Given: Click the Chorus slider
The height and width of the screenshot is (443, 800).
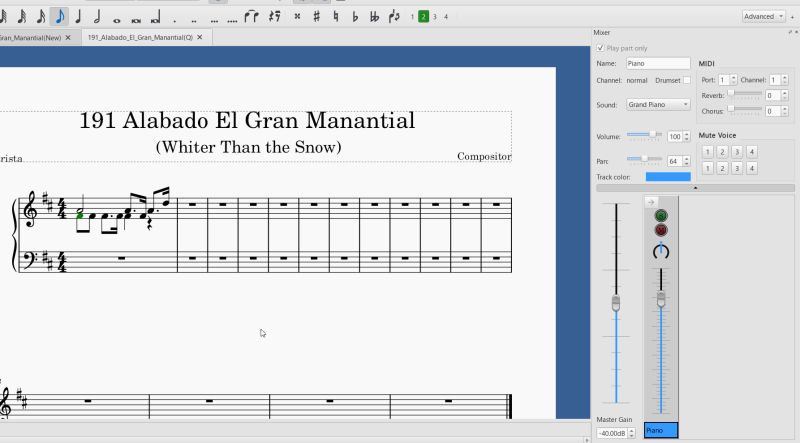Looking at the screenshot, I should (745, 110).
